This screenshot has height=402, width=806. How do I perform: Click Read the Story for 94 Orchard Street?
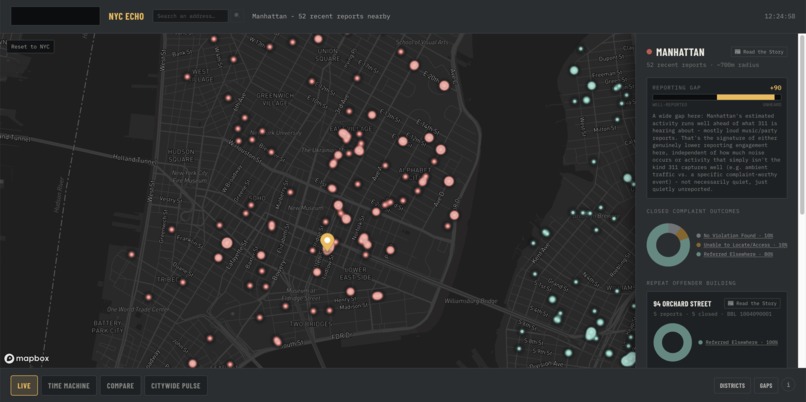pyautogui.click(x=752, y=303)
